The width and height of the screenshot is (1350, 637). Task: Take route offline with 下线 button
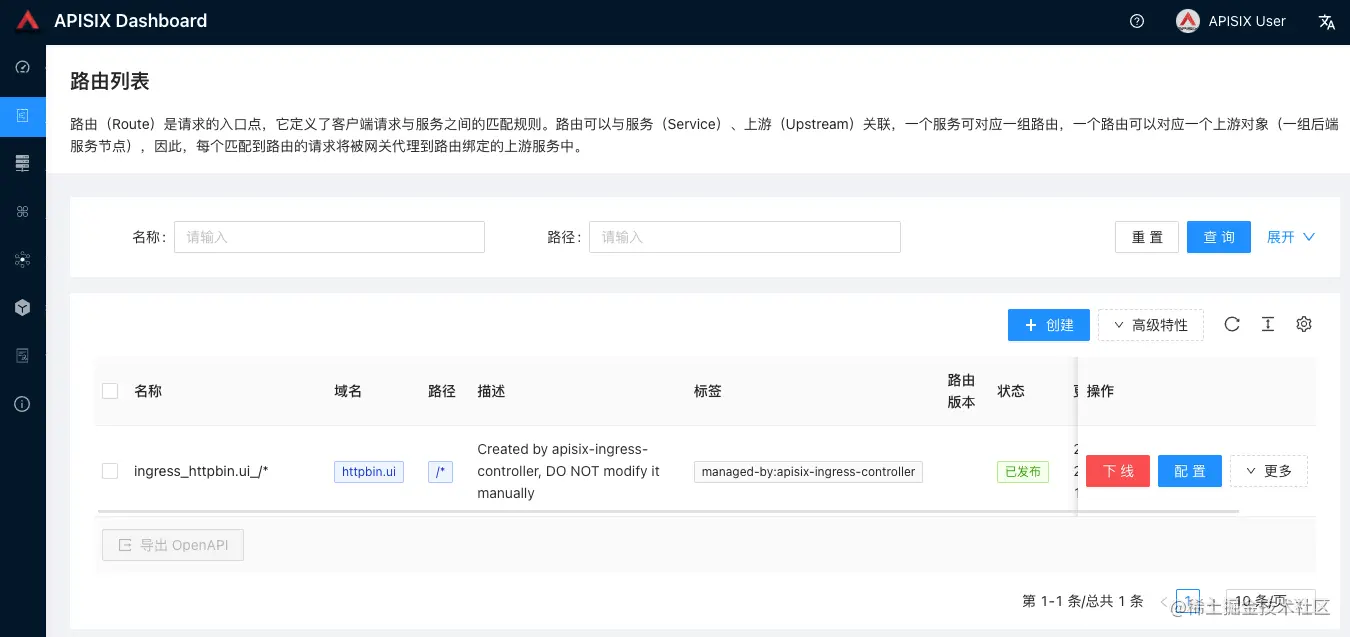[x=1118, y=471]
